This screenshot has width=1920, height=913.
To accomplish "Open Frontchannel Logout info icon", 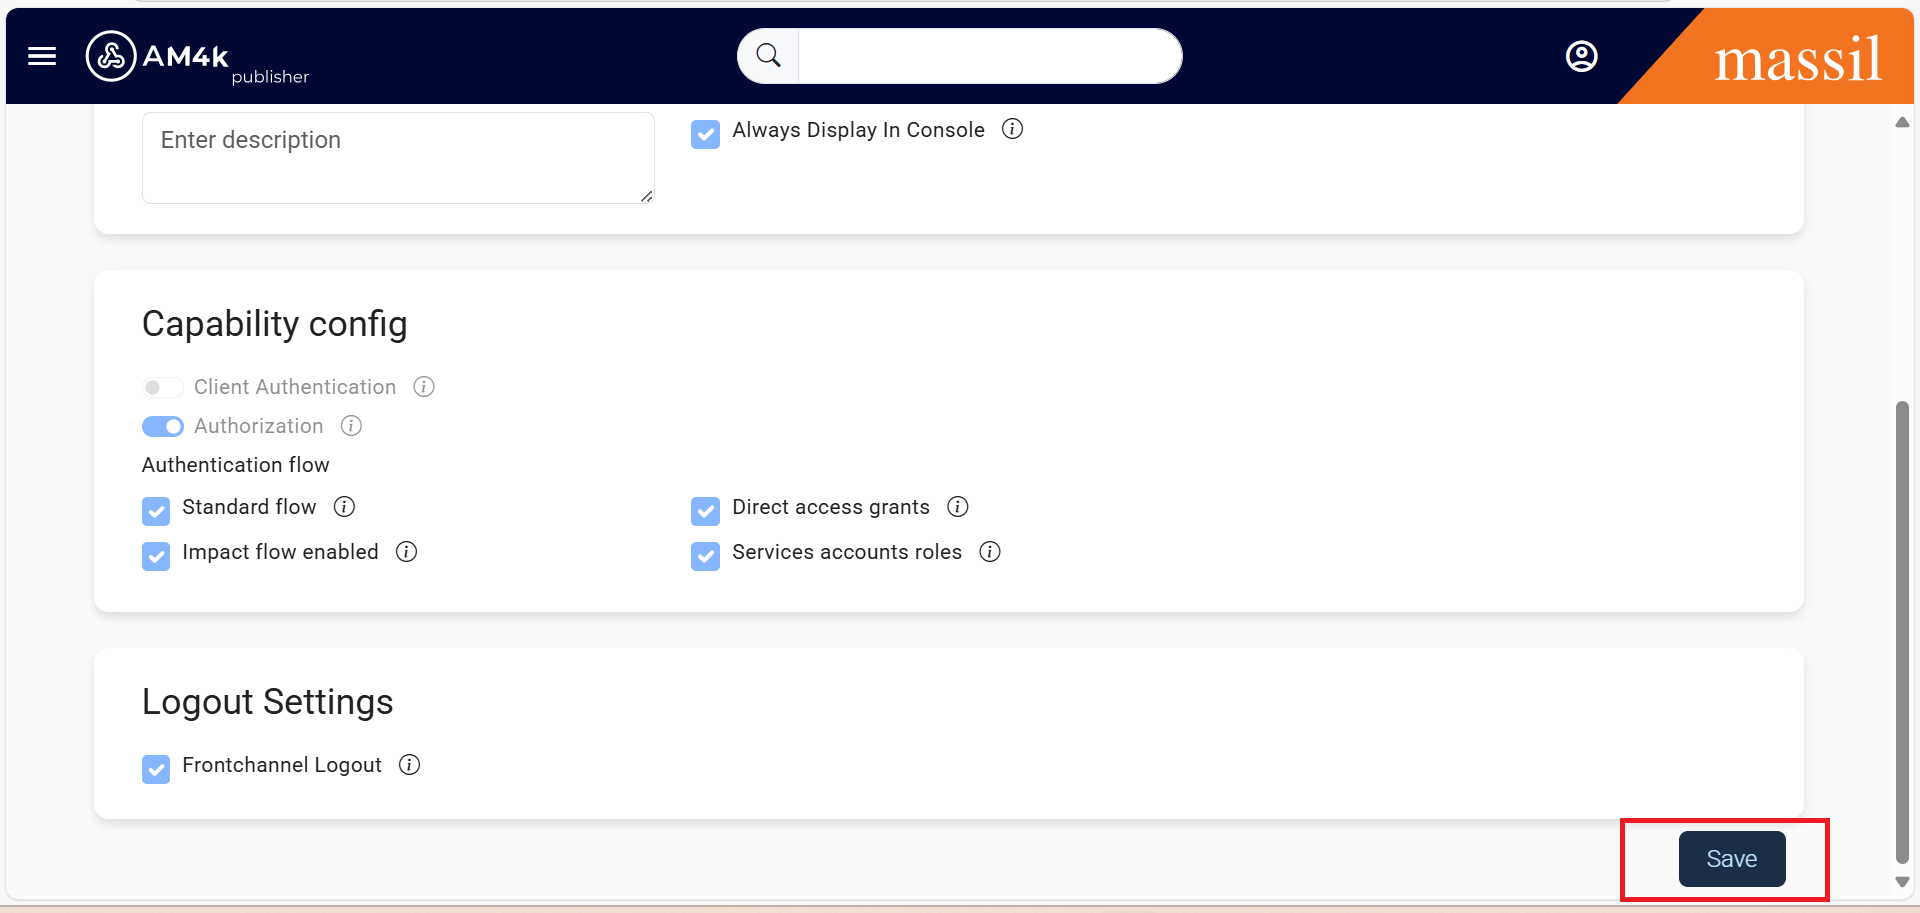I will coord(409,765).
